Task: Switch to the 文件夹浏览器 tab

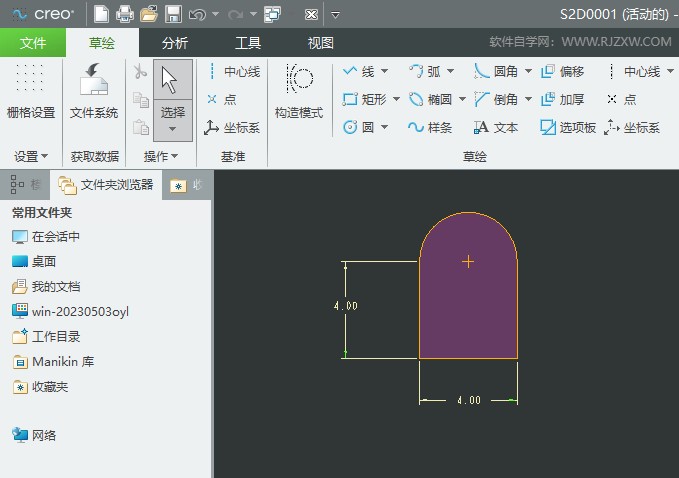Action: coord(106,185)
